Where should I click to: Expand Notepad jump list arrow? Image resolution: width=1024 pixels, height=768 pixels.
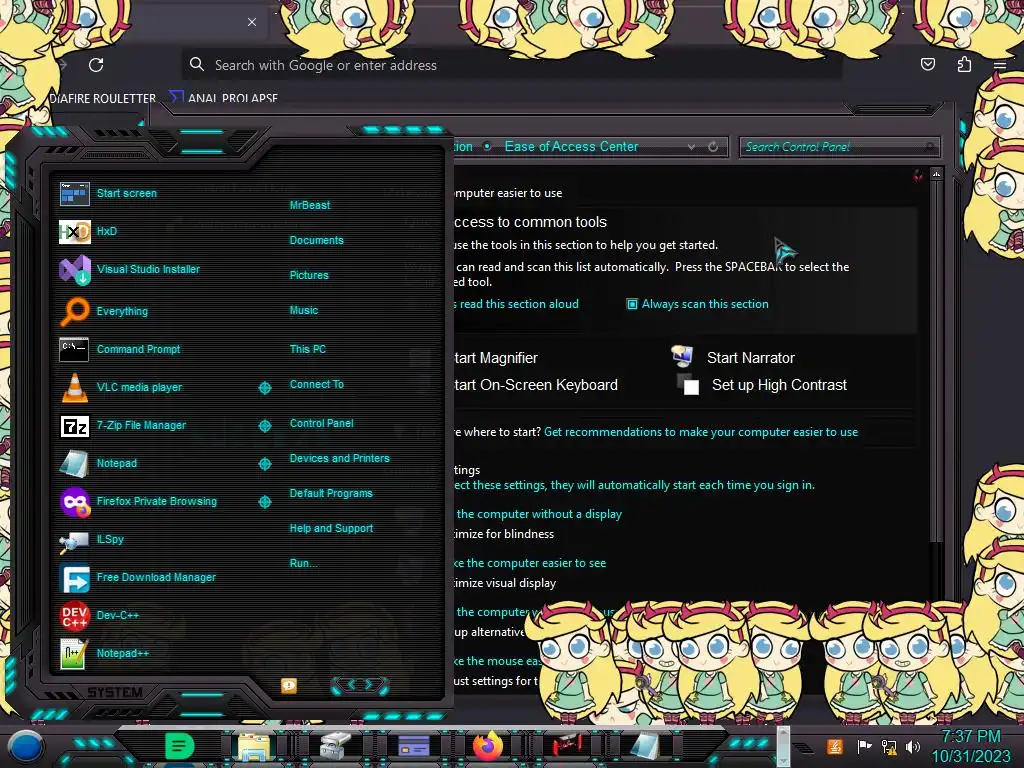264,464
